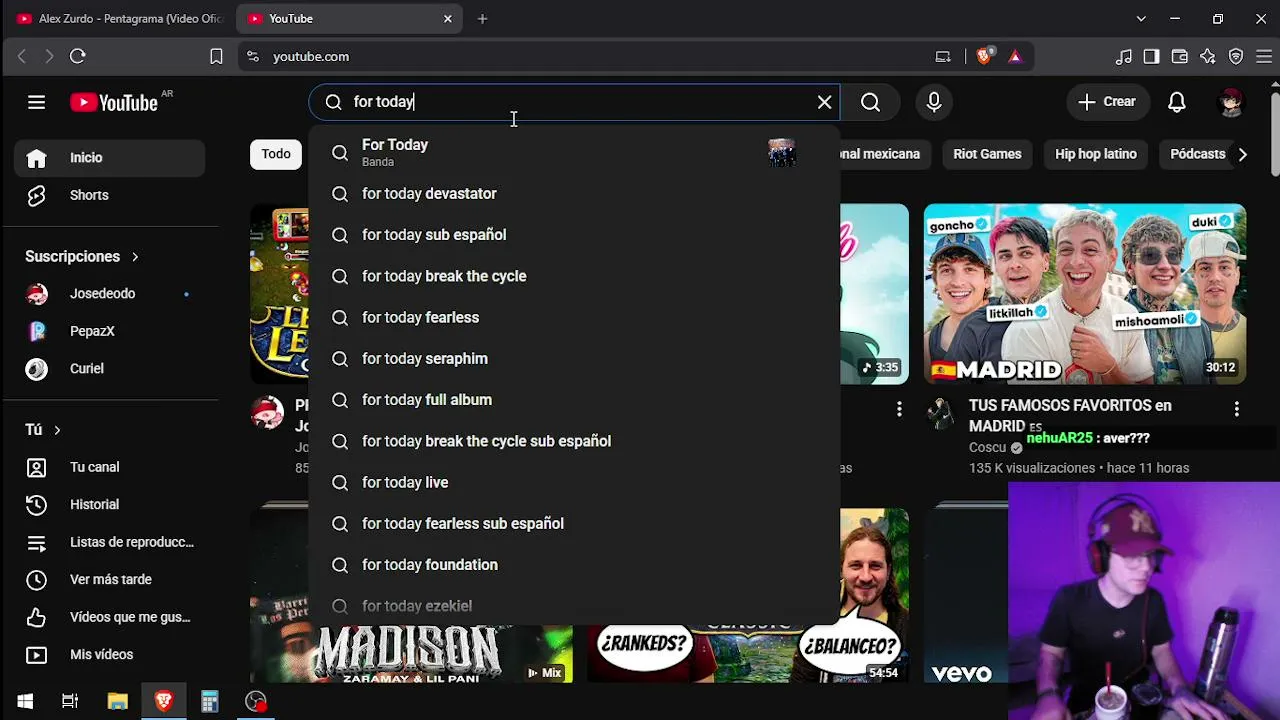The height and width of the screenshot is (720, 1280).
Task: Choose suggestion "for today fearless sub español"
Action: coord(574,524)
